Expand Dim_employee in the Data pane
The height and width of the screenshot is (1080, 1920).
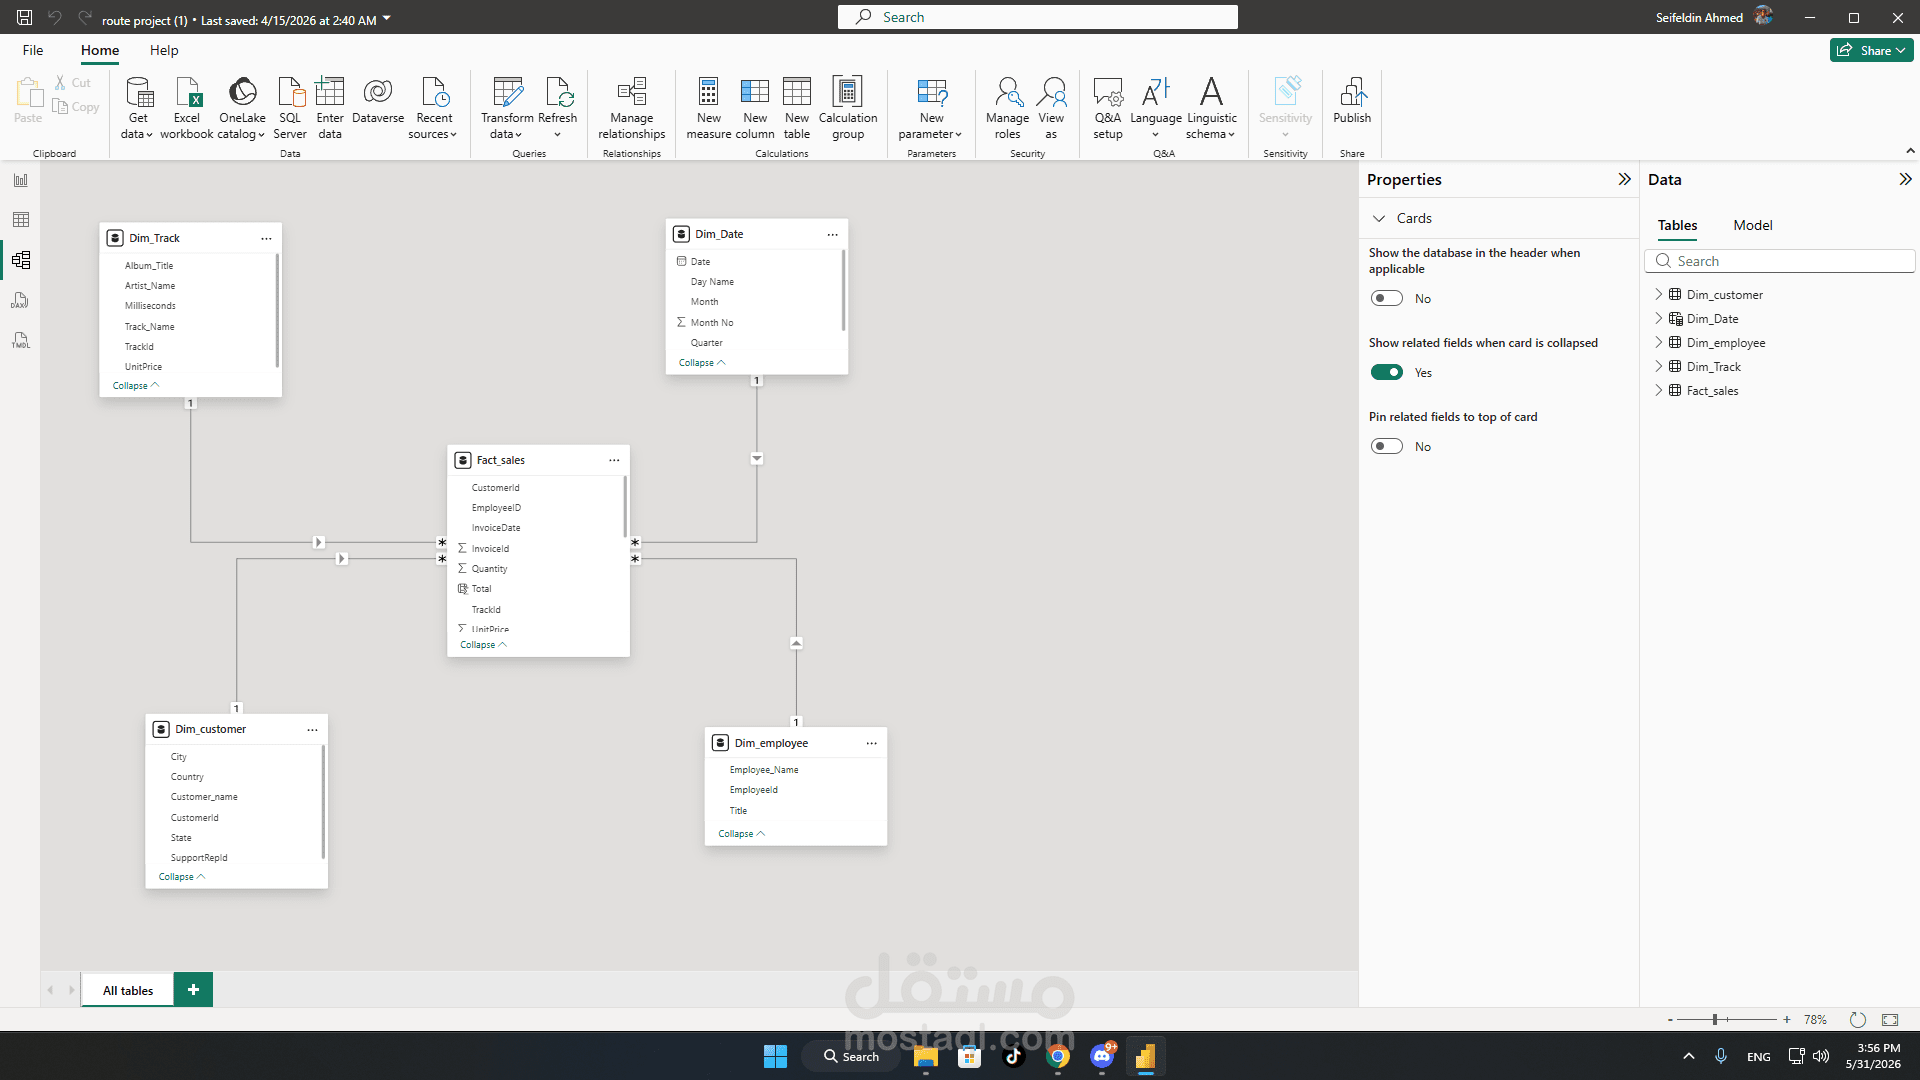point(1659,342)
